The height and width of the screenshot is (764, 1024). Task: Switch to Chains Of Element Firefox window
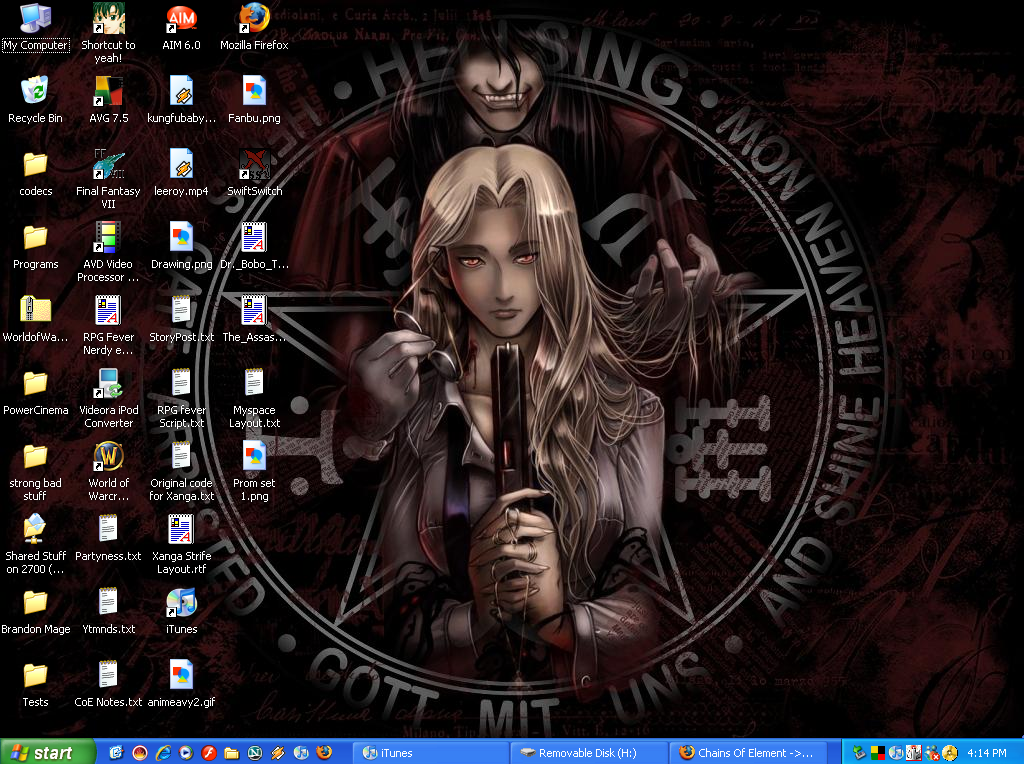coord(748,753)
